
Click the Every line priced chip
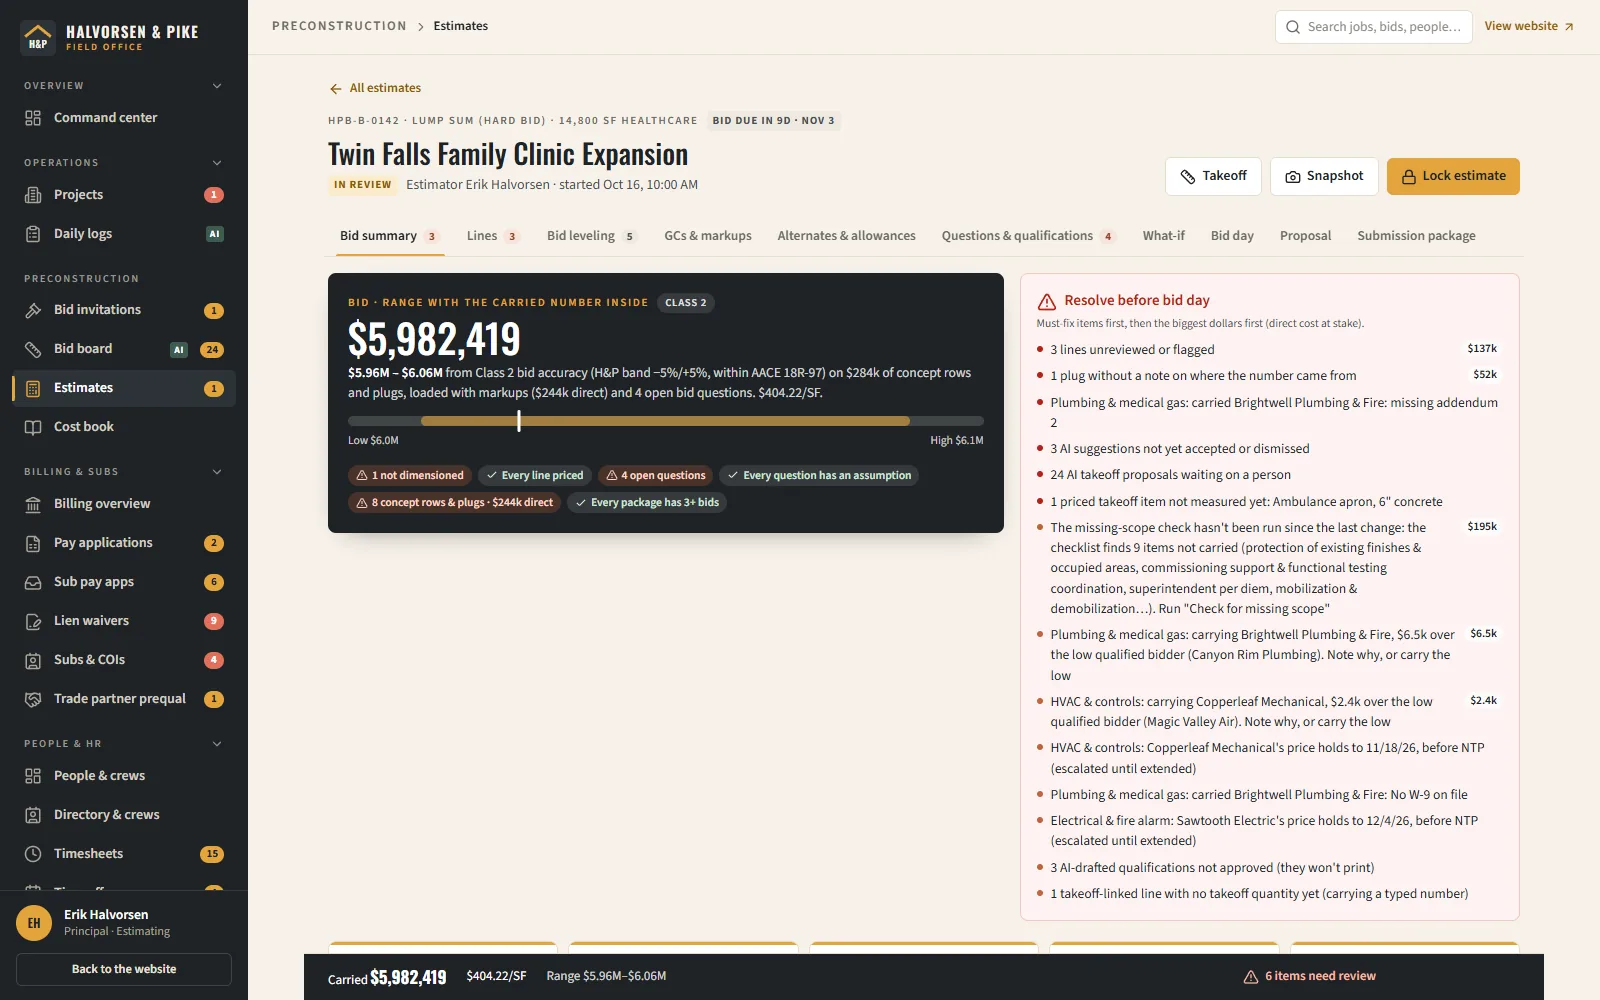535,476
